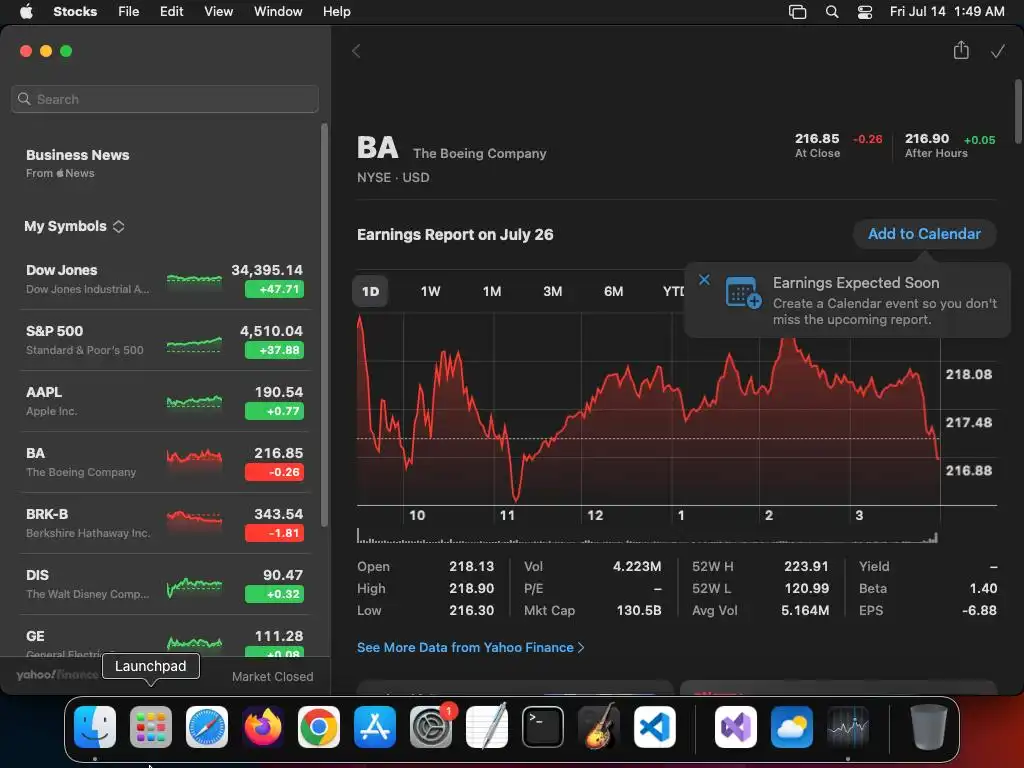
Task: Select the 1W chart range
Action: 430,291
